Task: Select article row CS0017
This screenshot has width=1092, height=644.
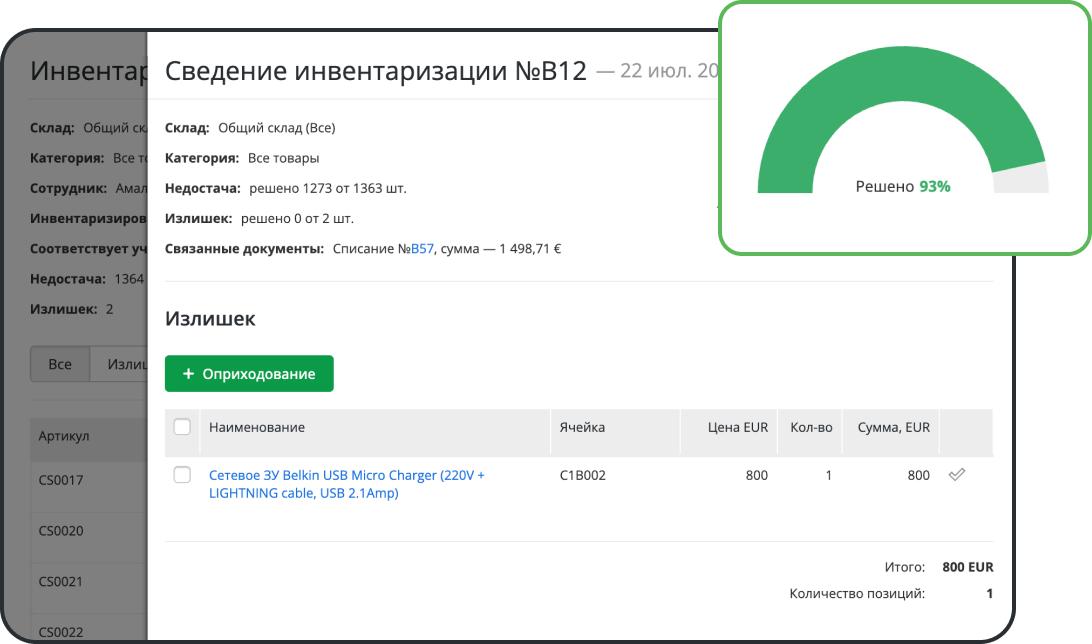Action: (60, 480)
